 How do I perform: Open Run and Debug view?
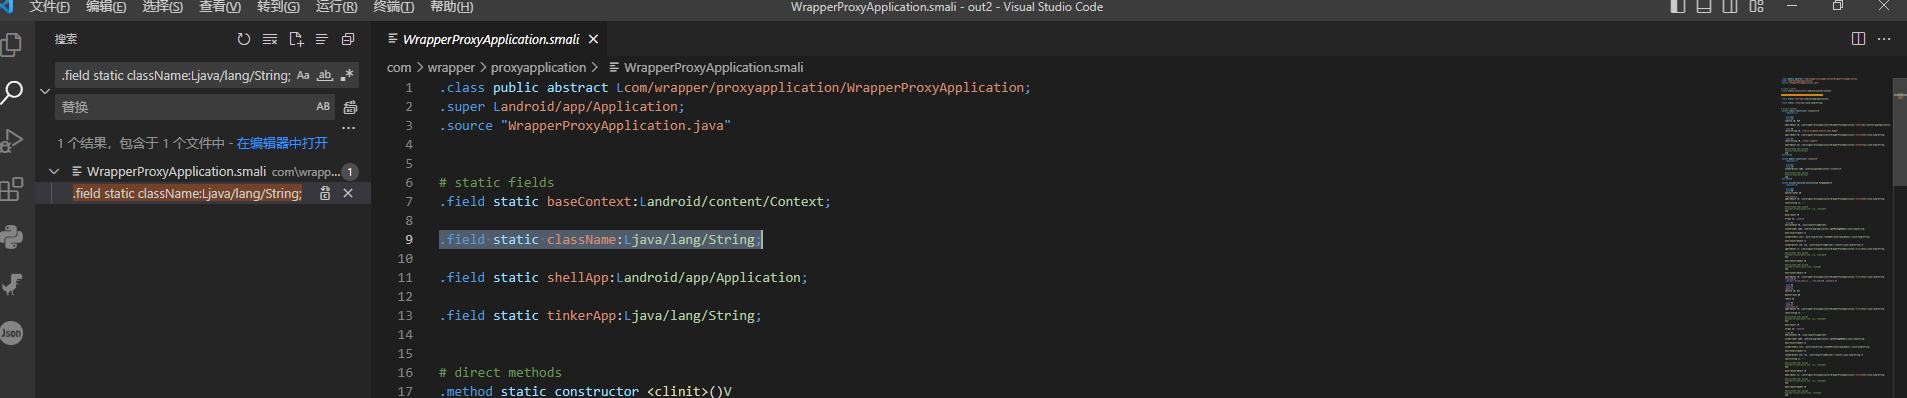pyautogui.click(x=12, y=141)
